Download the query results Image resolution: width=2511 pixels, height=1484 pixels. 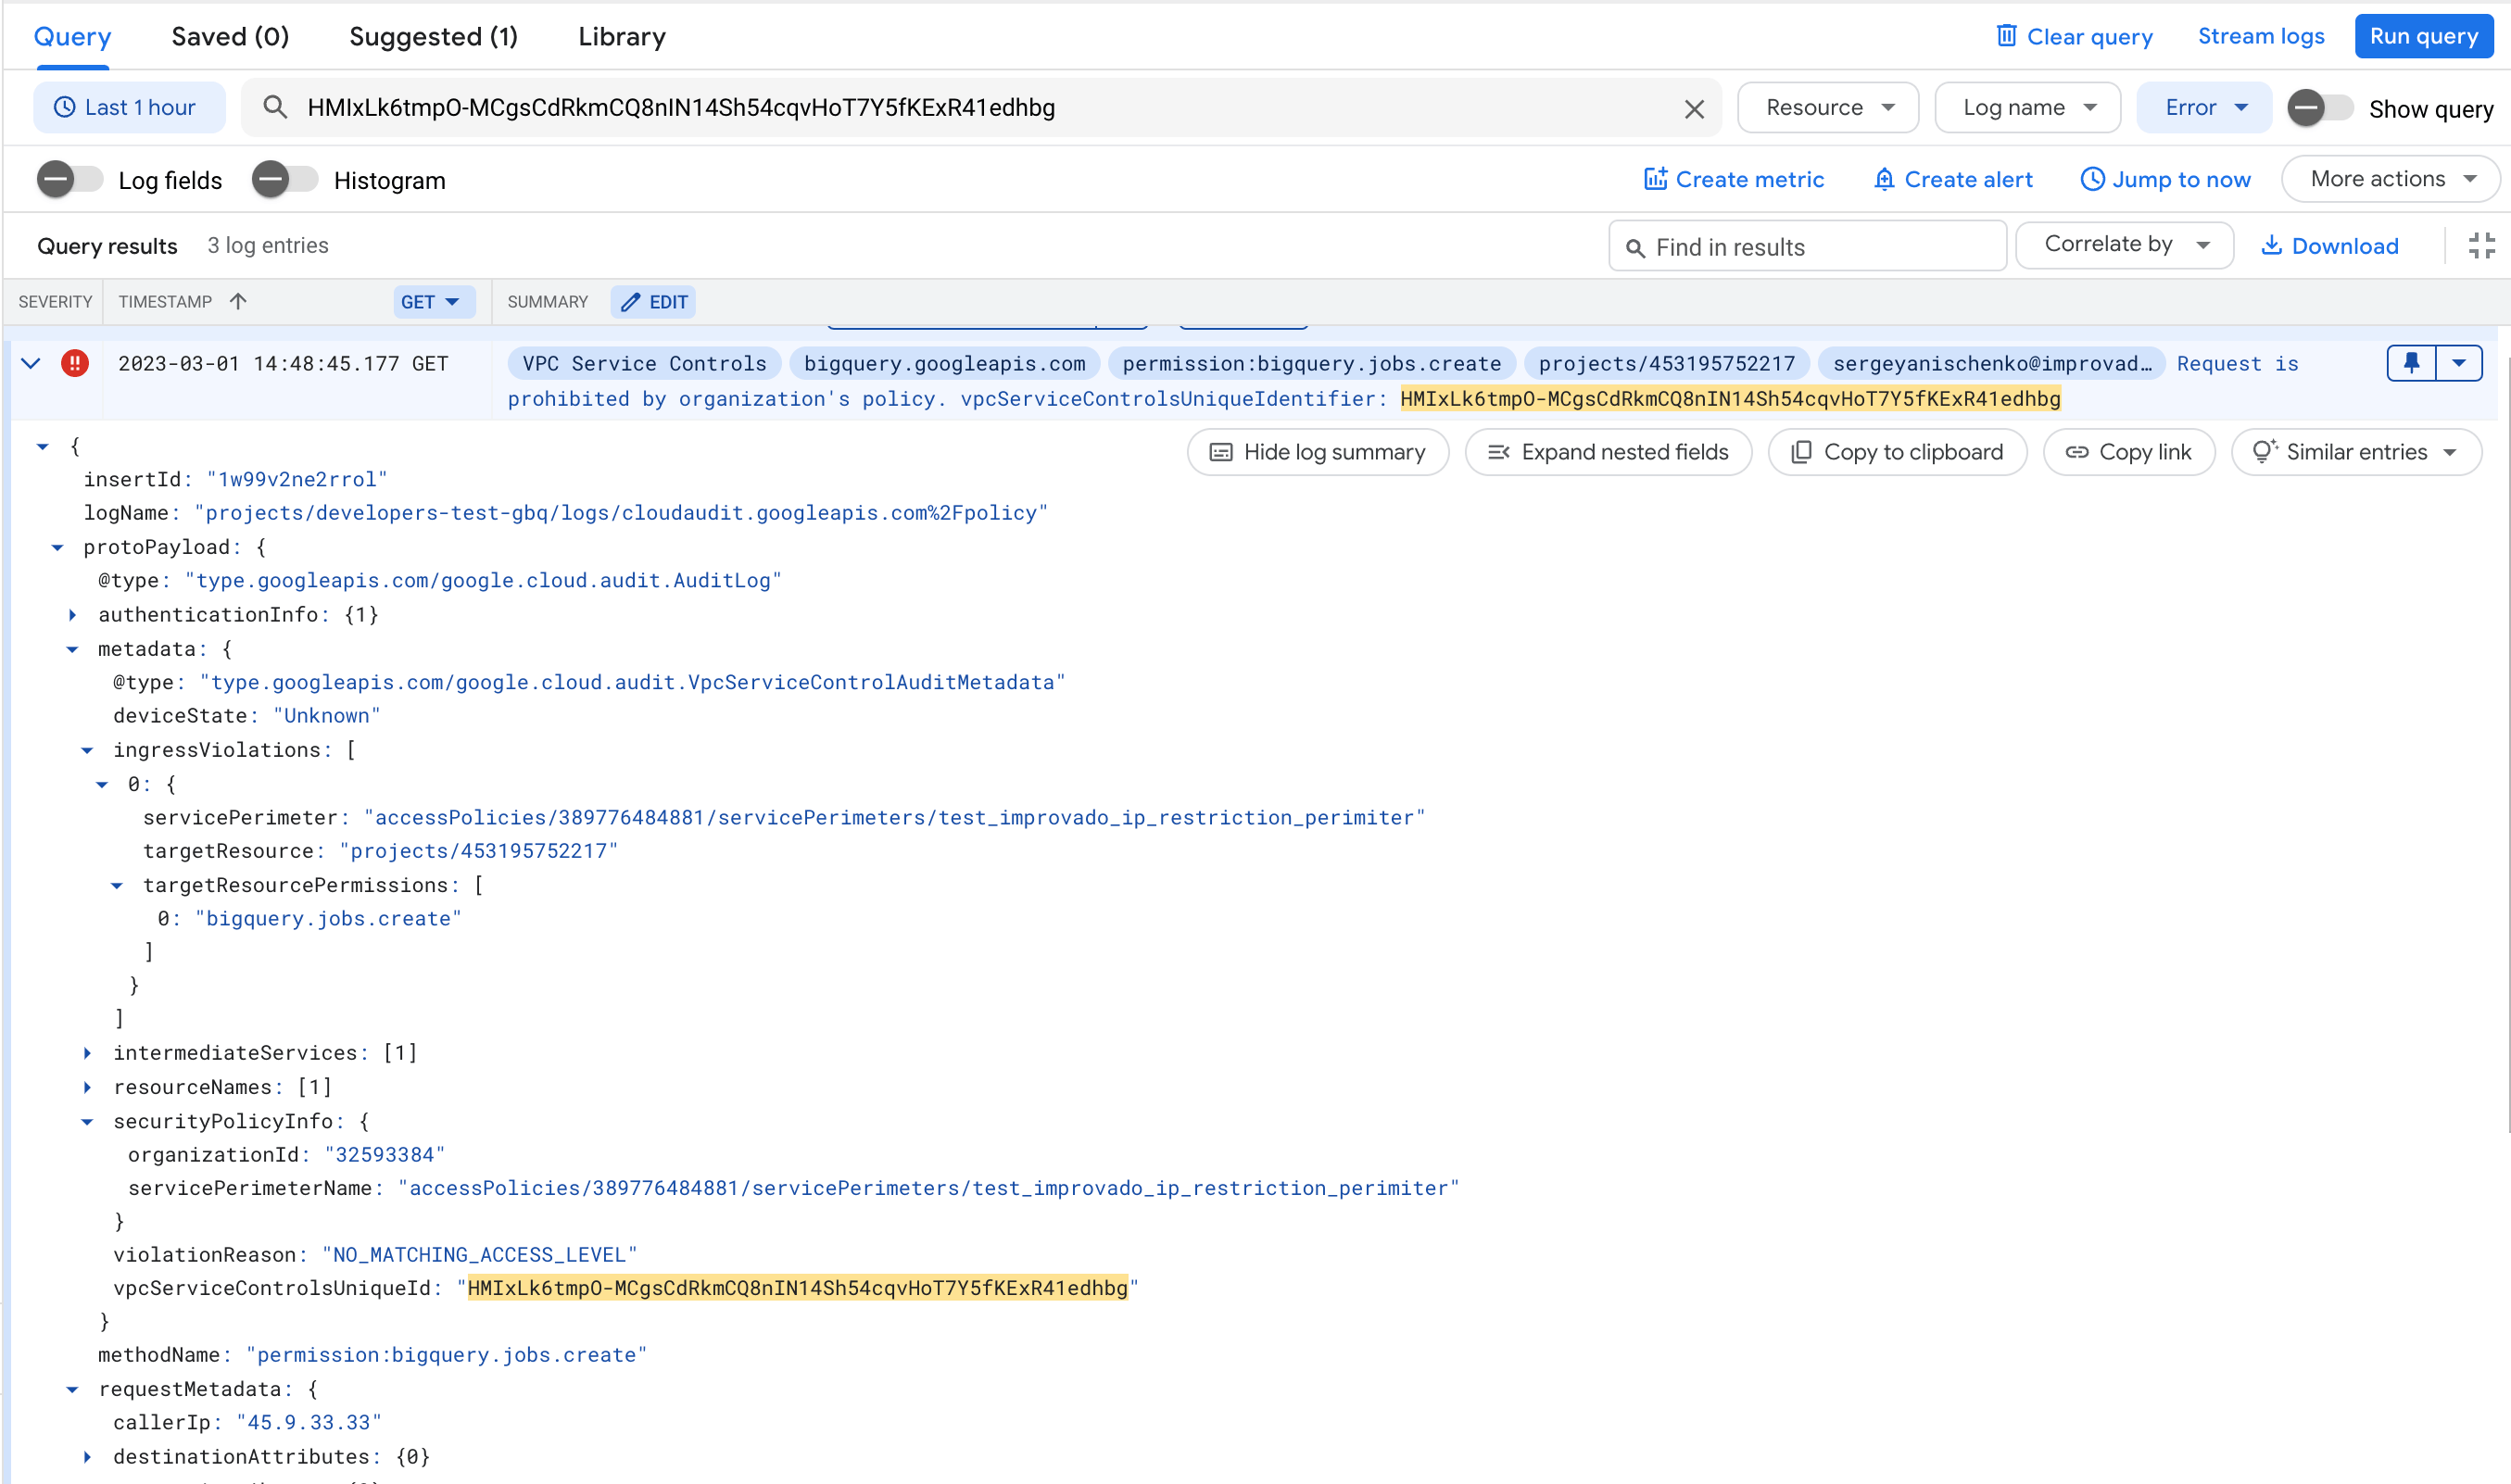click(x=2330, y=245)
